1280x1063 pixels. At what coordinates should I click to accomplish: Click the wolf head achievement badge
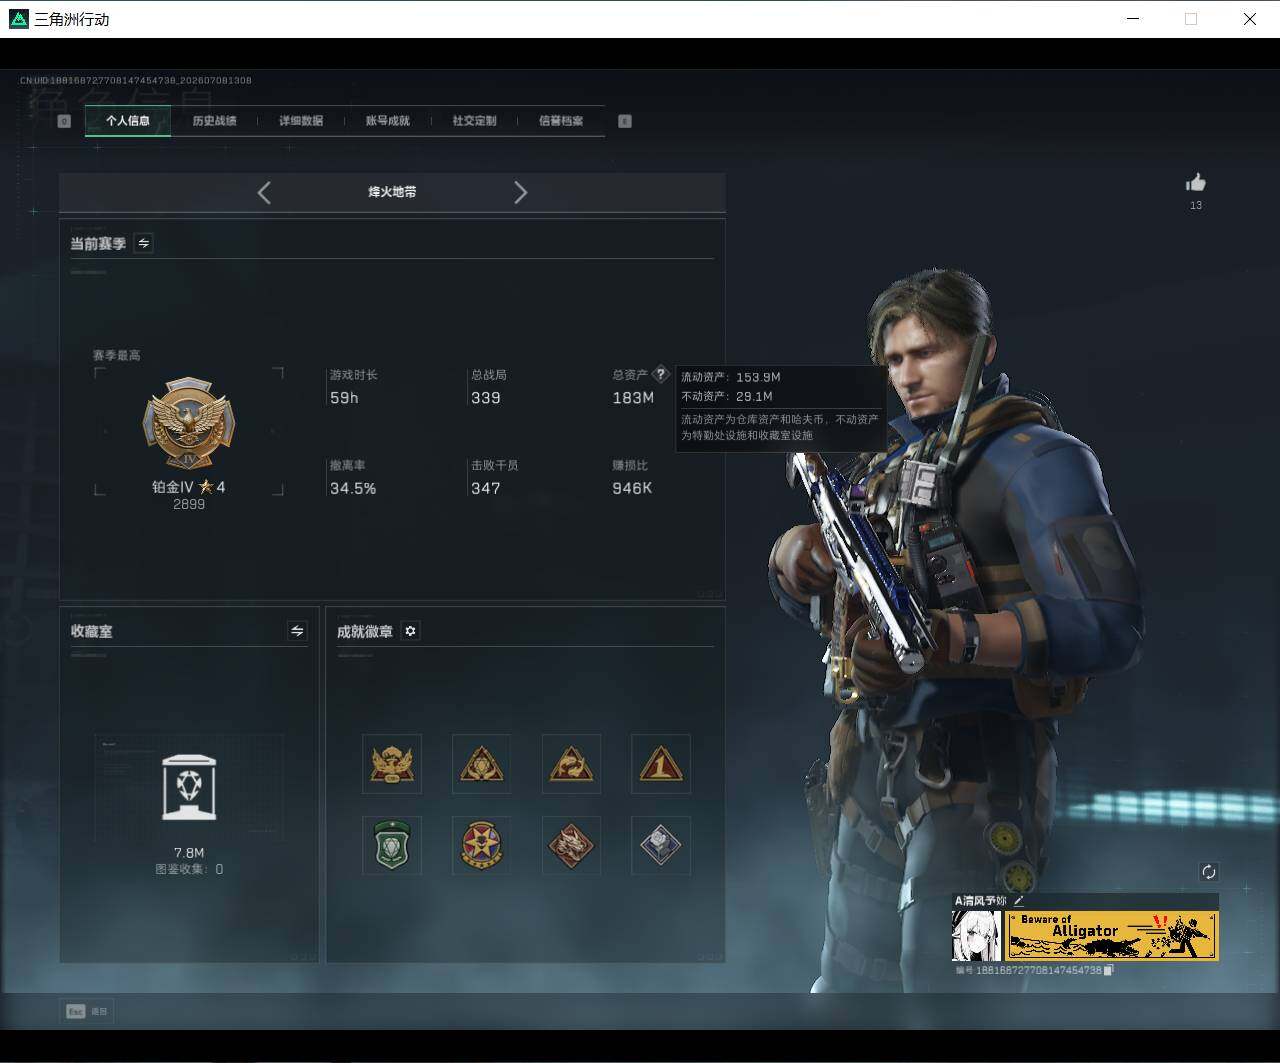[x=571, y=845]
